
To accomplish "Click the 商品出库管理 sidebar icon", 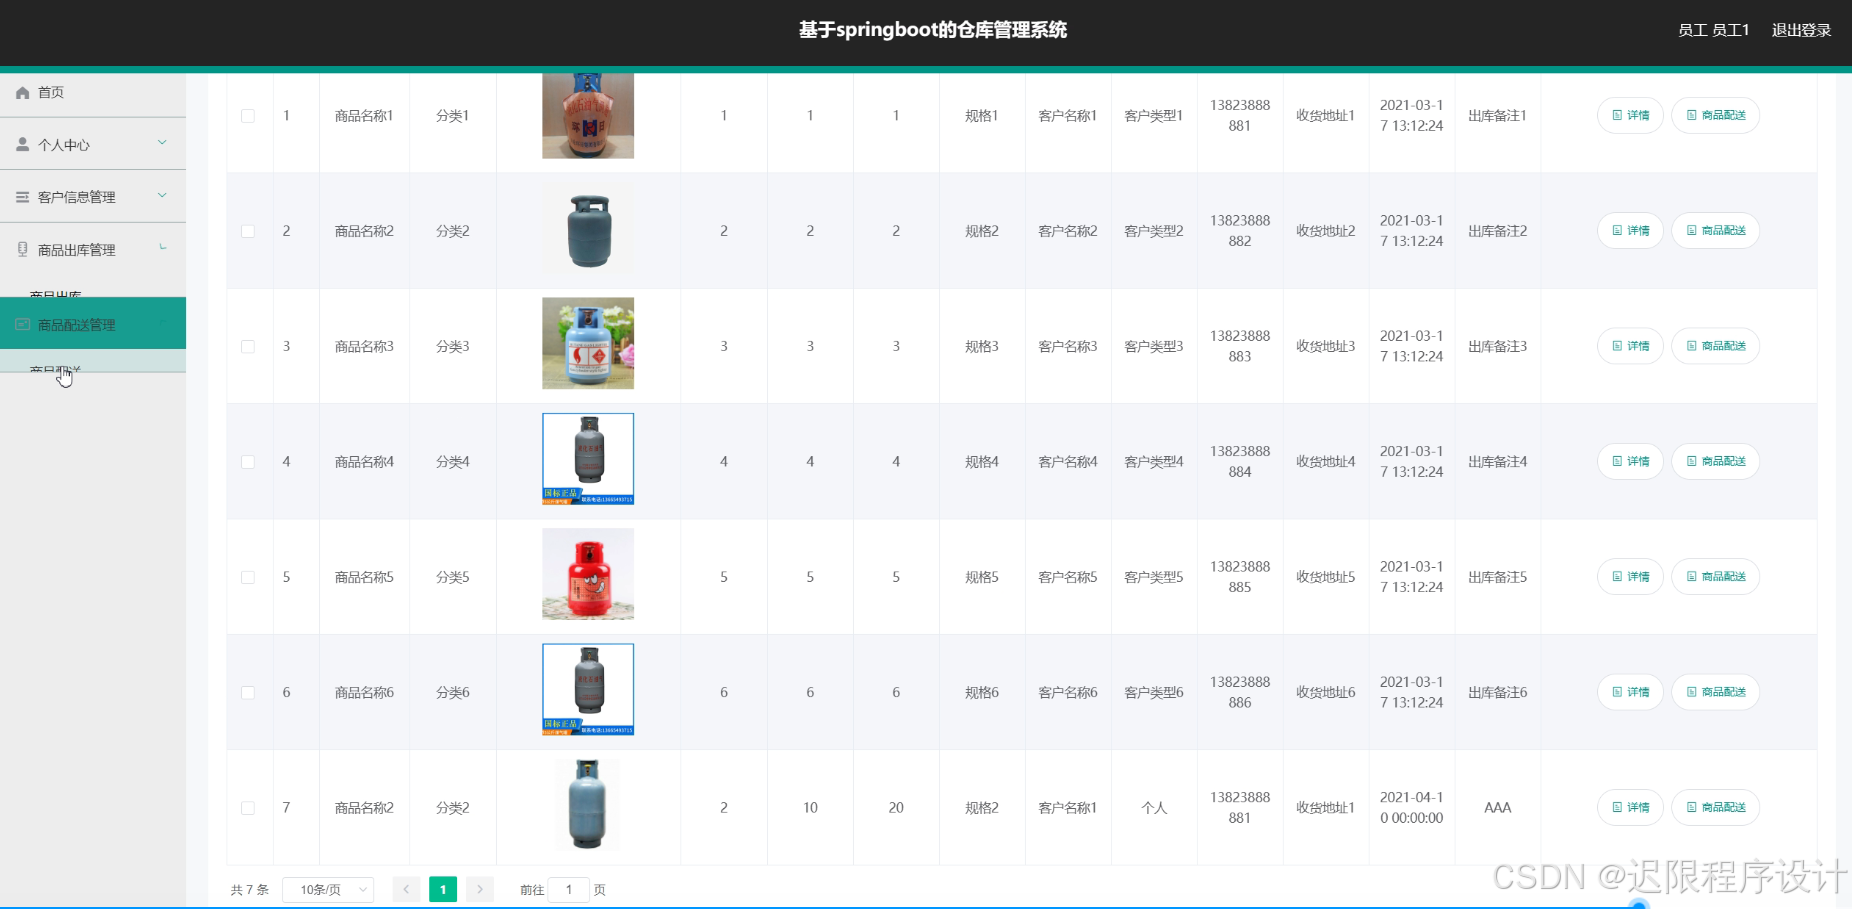I will point(22,249).
